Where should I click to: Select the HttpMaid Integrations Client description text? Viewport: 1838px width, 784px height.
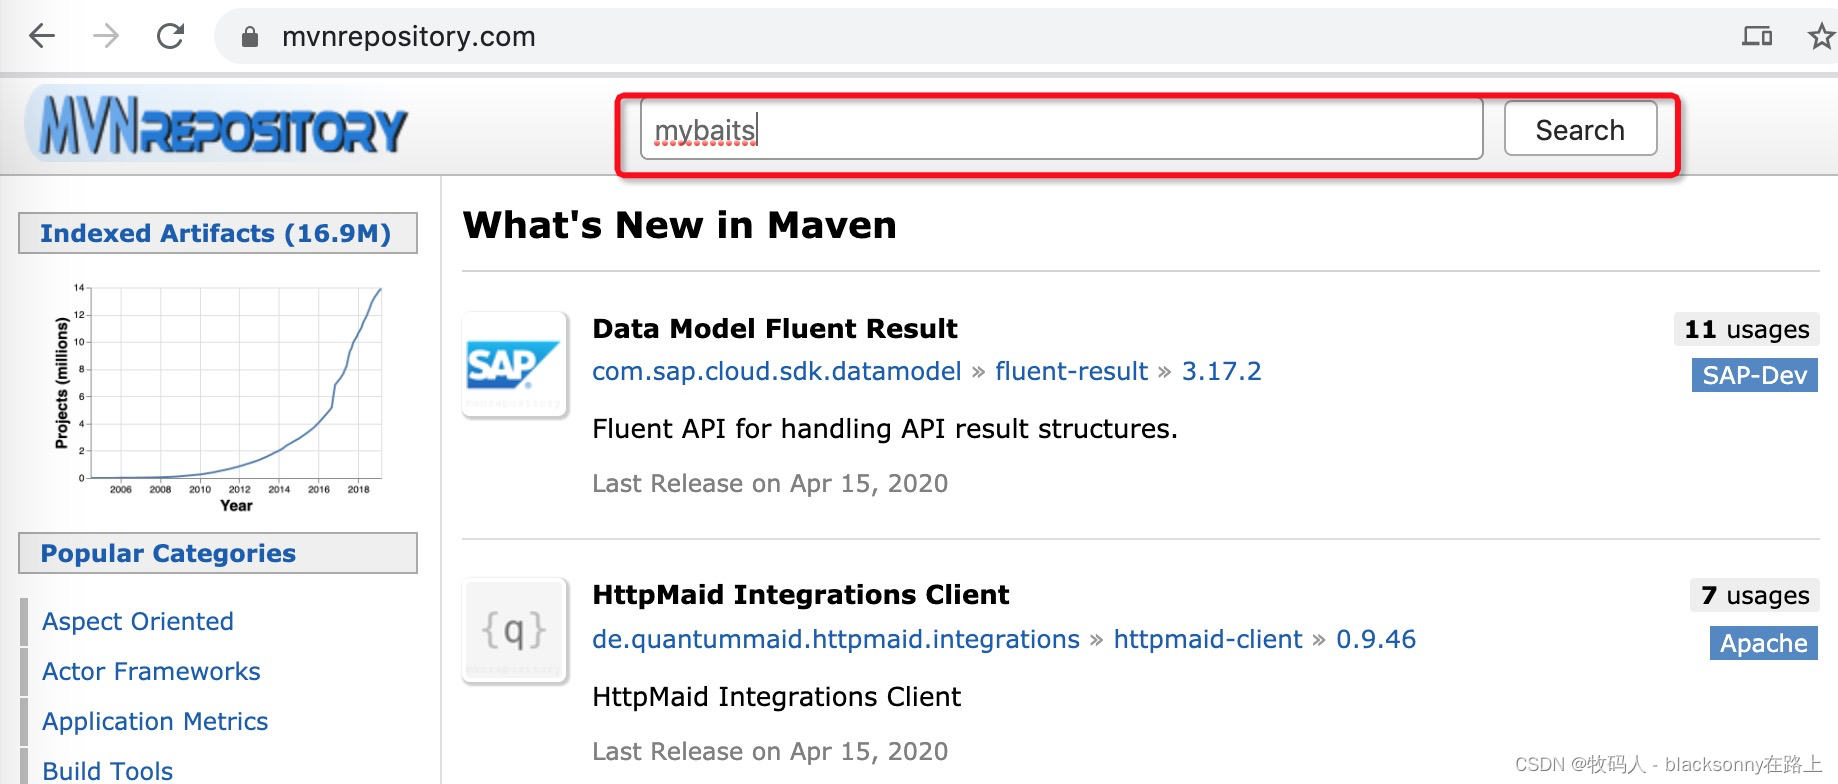tap(776, 697)
